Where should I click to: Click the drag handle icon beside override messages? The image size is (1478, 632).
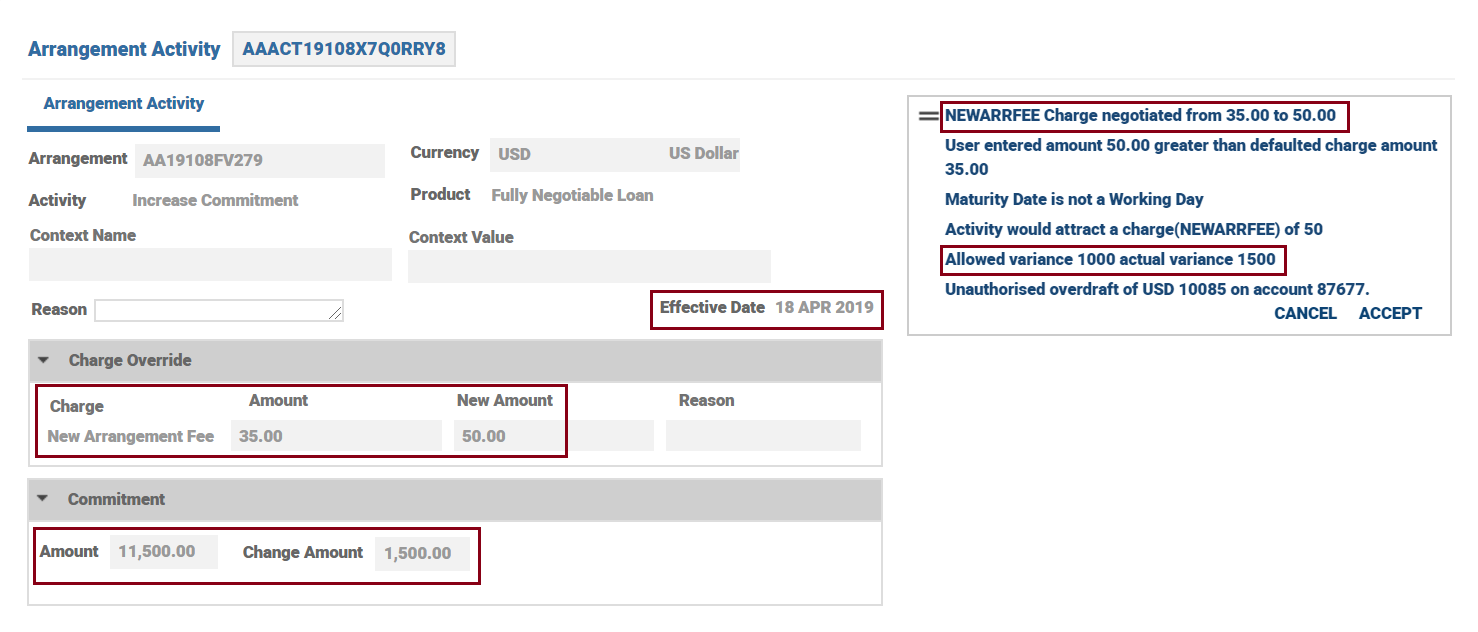pyautogui.click(x=928, y=116)
